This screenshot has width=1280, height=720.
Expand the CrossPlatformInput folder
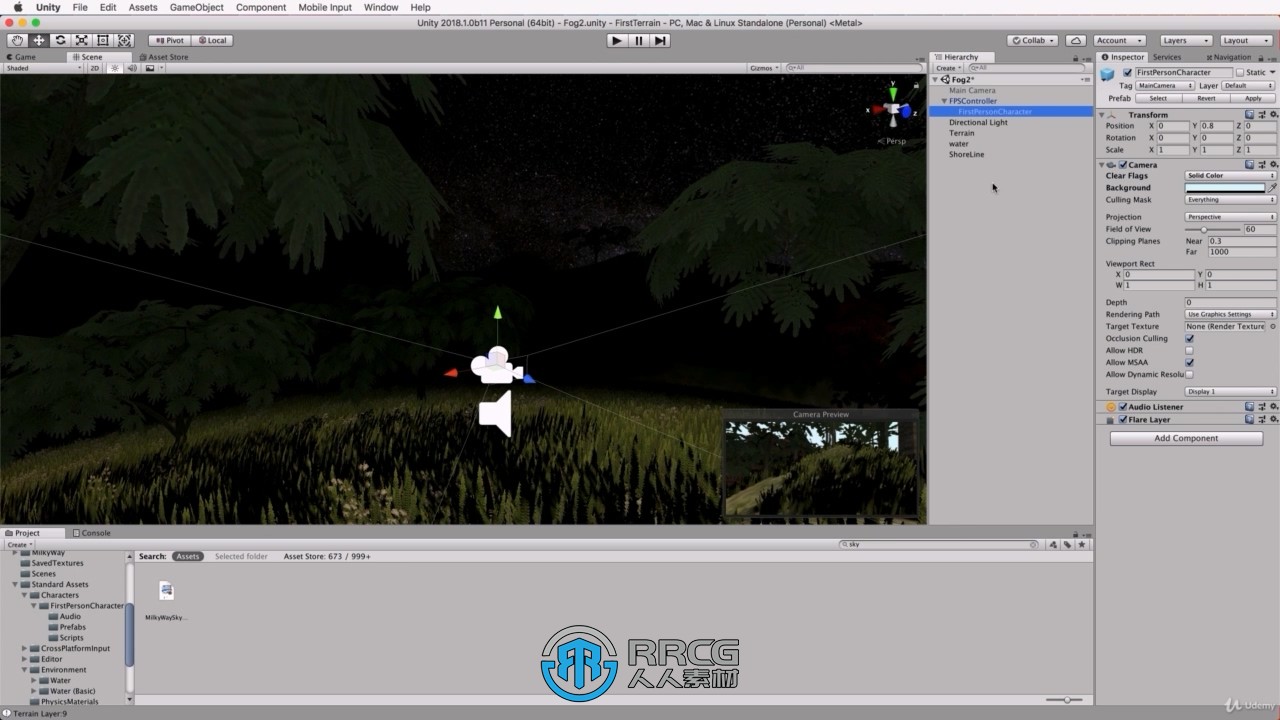tap(25, 649)
